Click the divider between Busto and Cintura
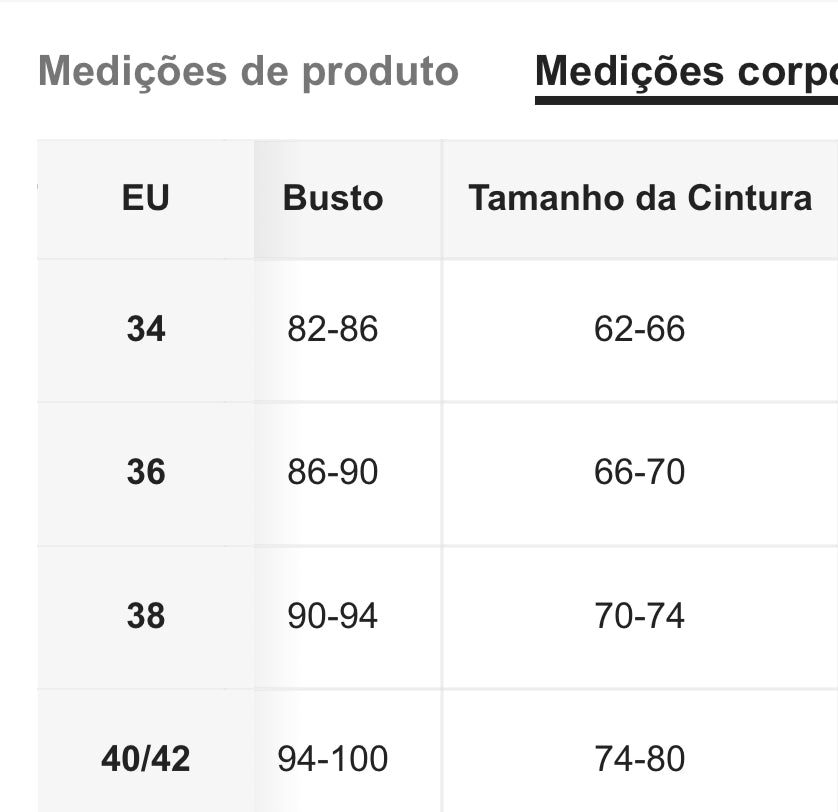Viewport: 838px width, 812px height. [x=442, y=476]
